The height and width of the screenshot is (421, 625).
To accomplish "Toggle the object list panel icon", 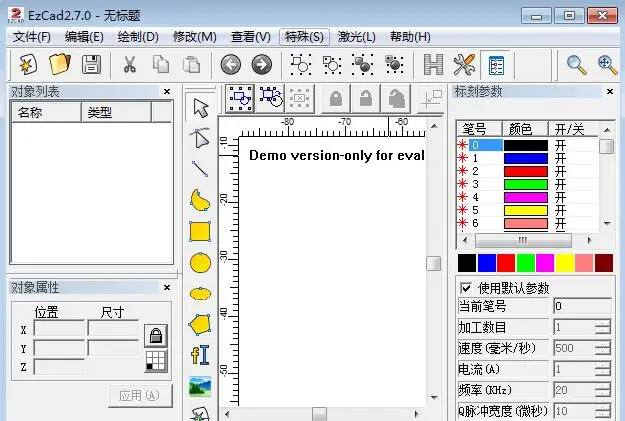I will 495,65.
